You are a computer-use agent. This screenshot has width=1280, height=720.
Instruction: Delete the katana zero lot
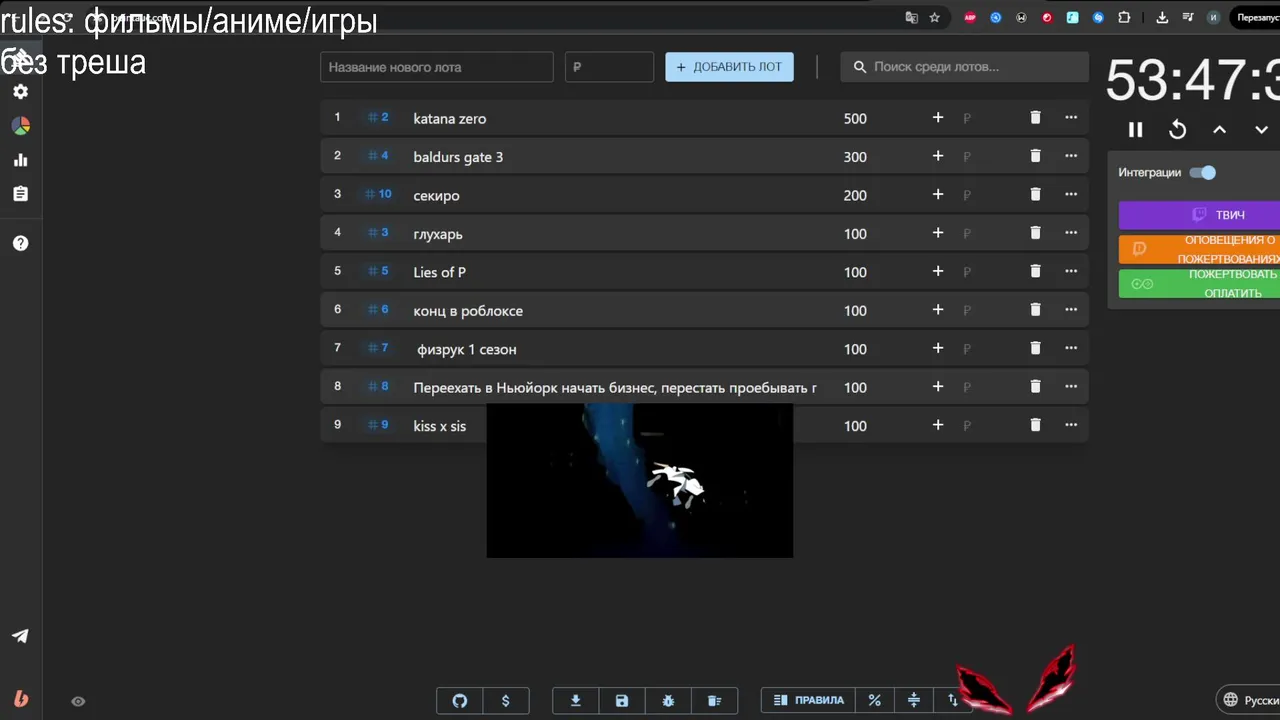click(1035, 118)
